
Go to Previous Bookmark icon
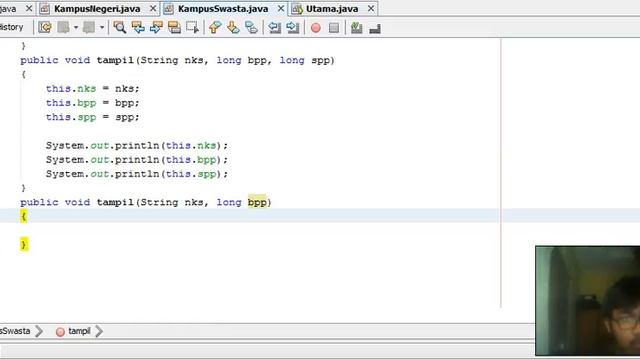pos(215,27)
